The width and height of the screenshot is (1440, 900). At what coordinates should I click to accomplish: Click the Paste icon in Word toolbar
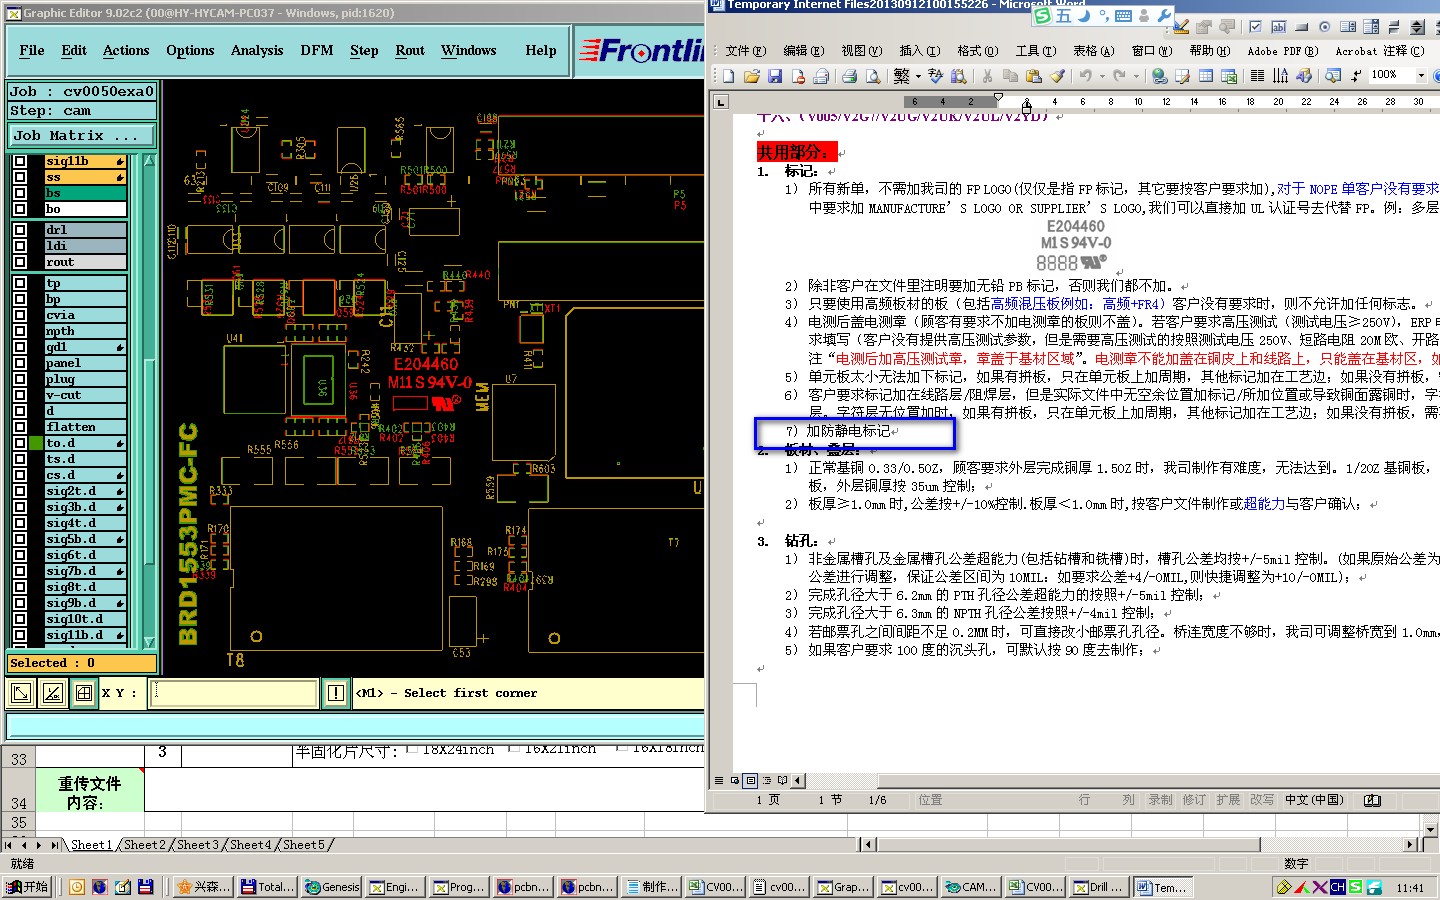(x=1033, y=75)
